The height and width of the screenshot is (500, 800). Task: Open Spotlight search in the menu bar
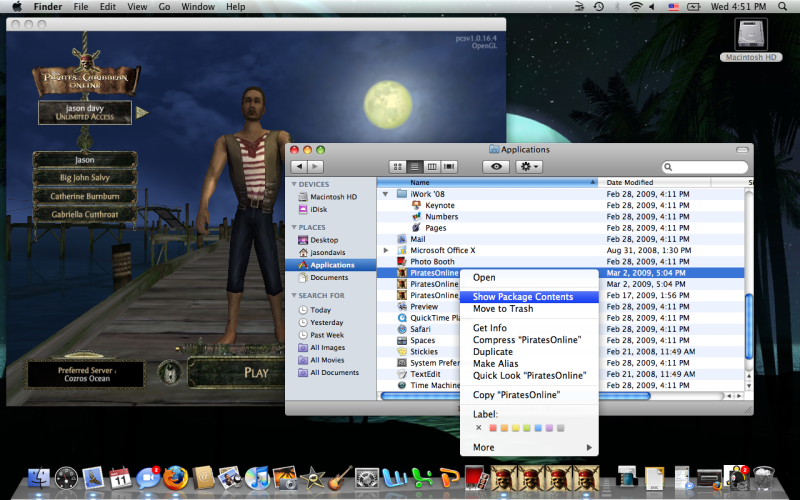[782, 7]
